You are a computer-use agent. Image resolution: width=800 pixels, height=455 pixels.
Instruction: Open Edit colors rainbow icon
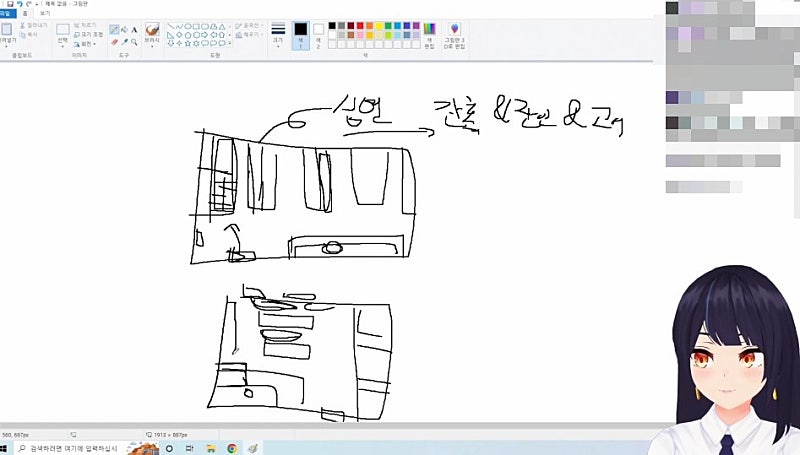coord(430,35)
